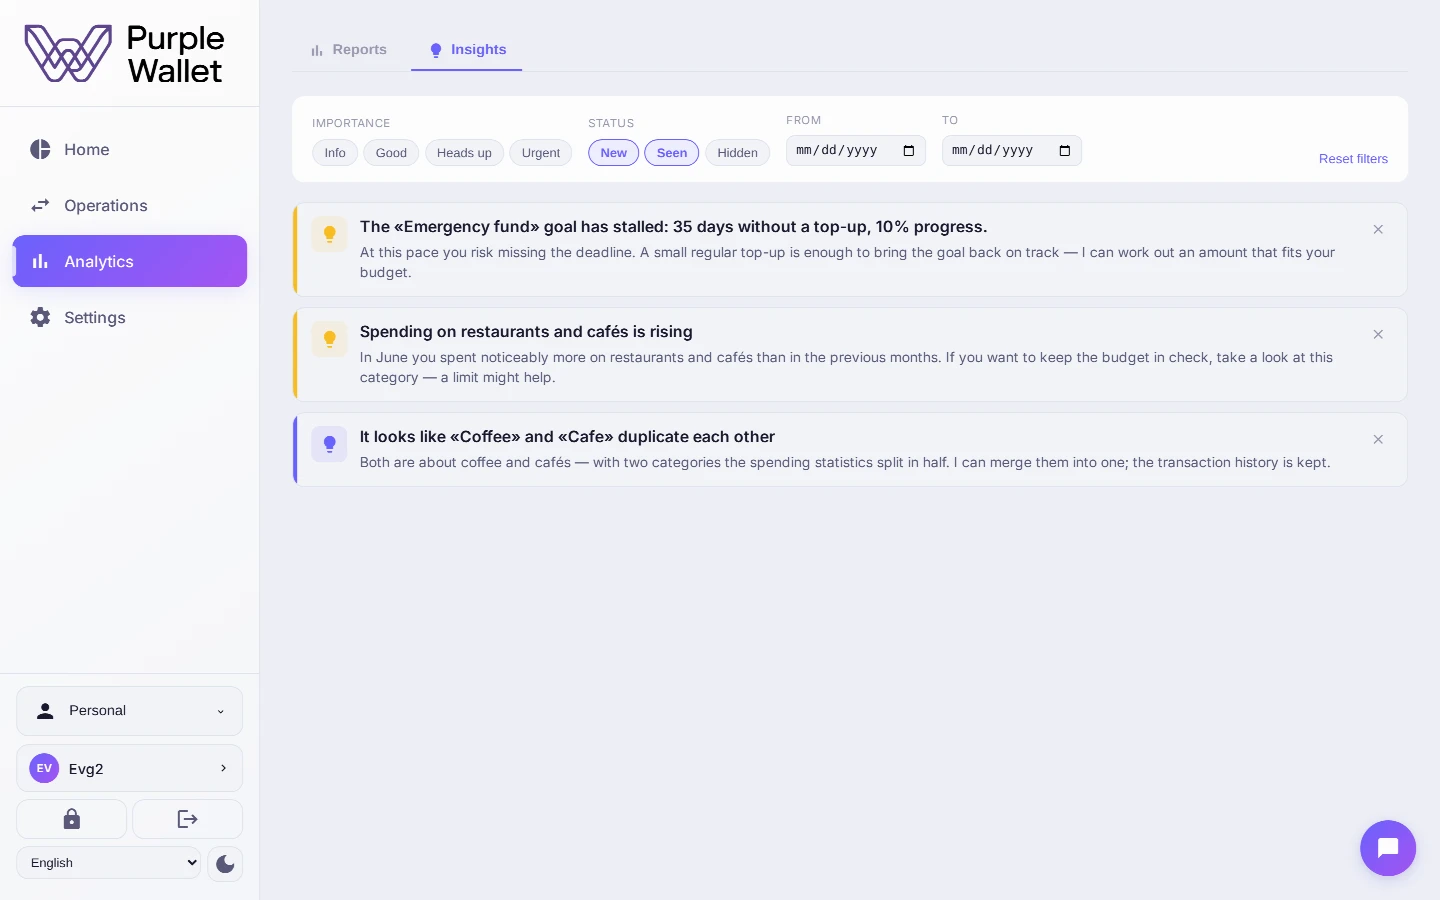
Task: Toggle the New status filter
Action: click(613, 153)
